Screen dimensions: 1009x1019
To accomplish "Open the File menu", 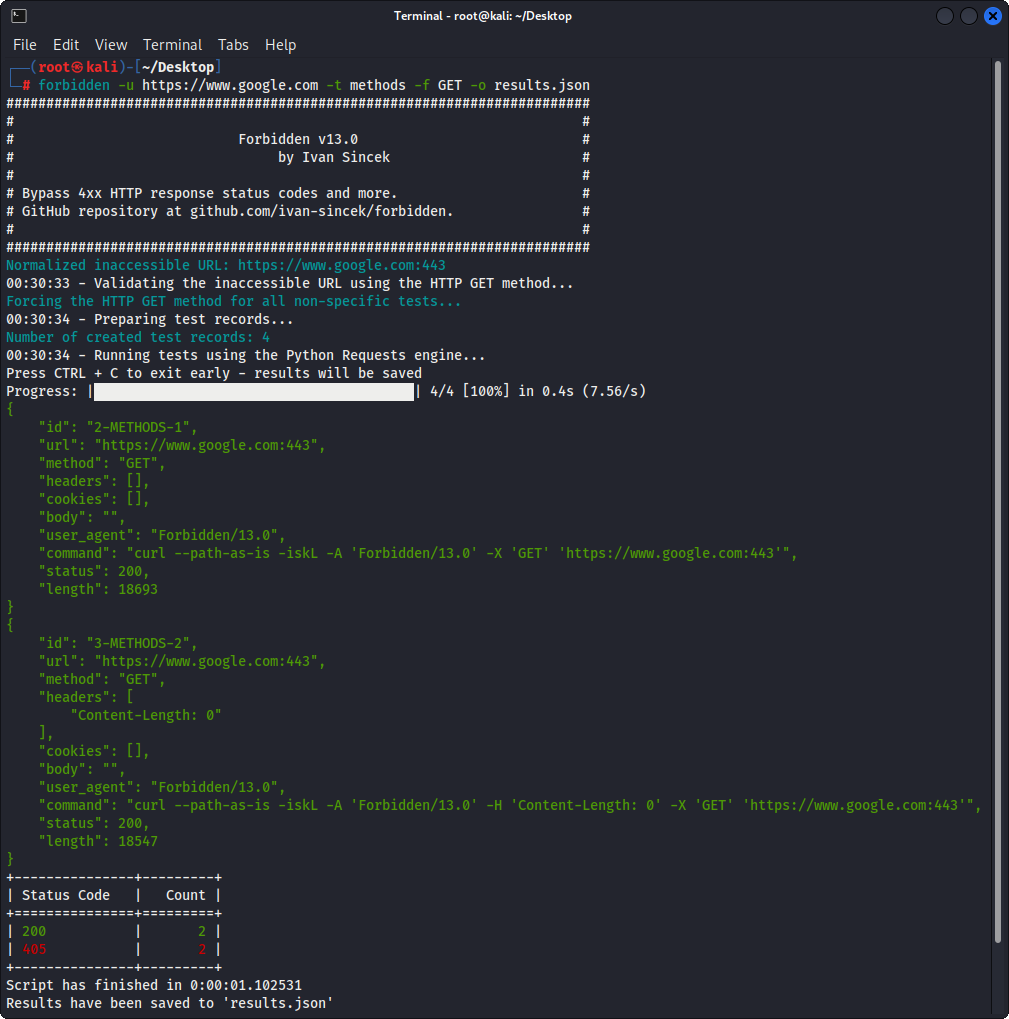I will (x=24, y=45).
